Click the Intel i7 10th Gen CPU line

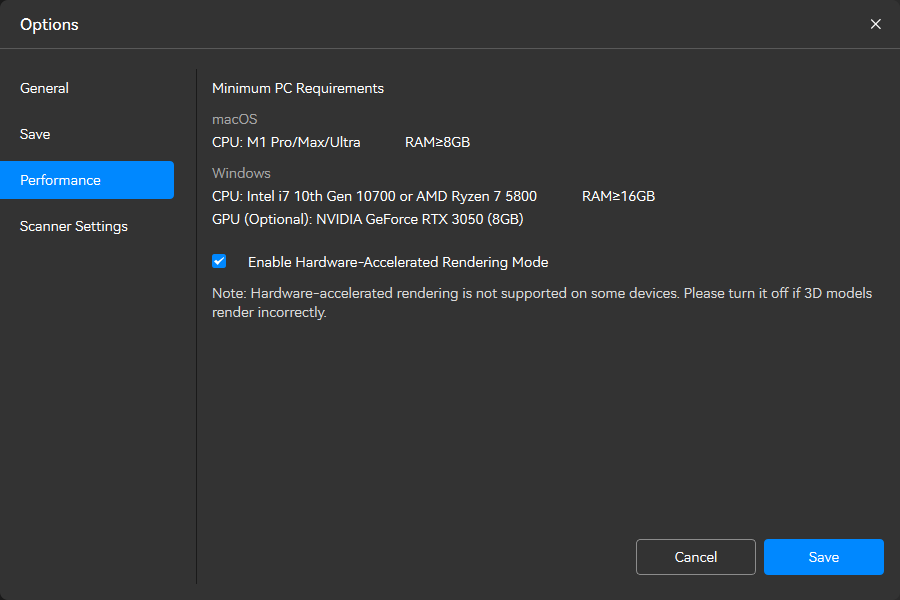(303, 196)
